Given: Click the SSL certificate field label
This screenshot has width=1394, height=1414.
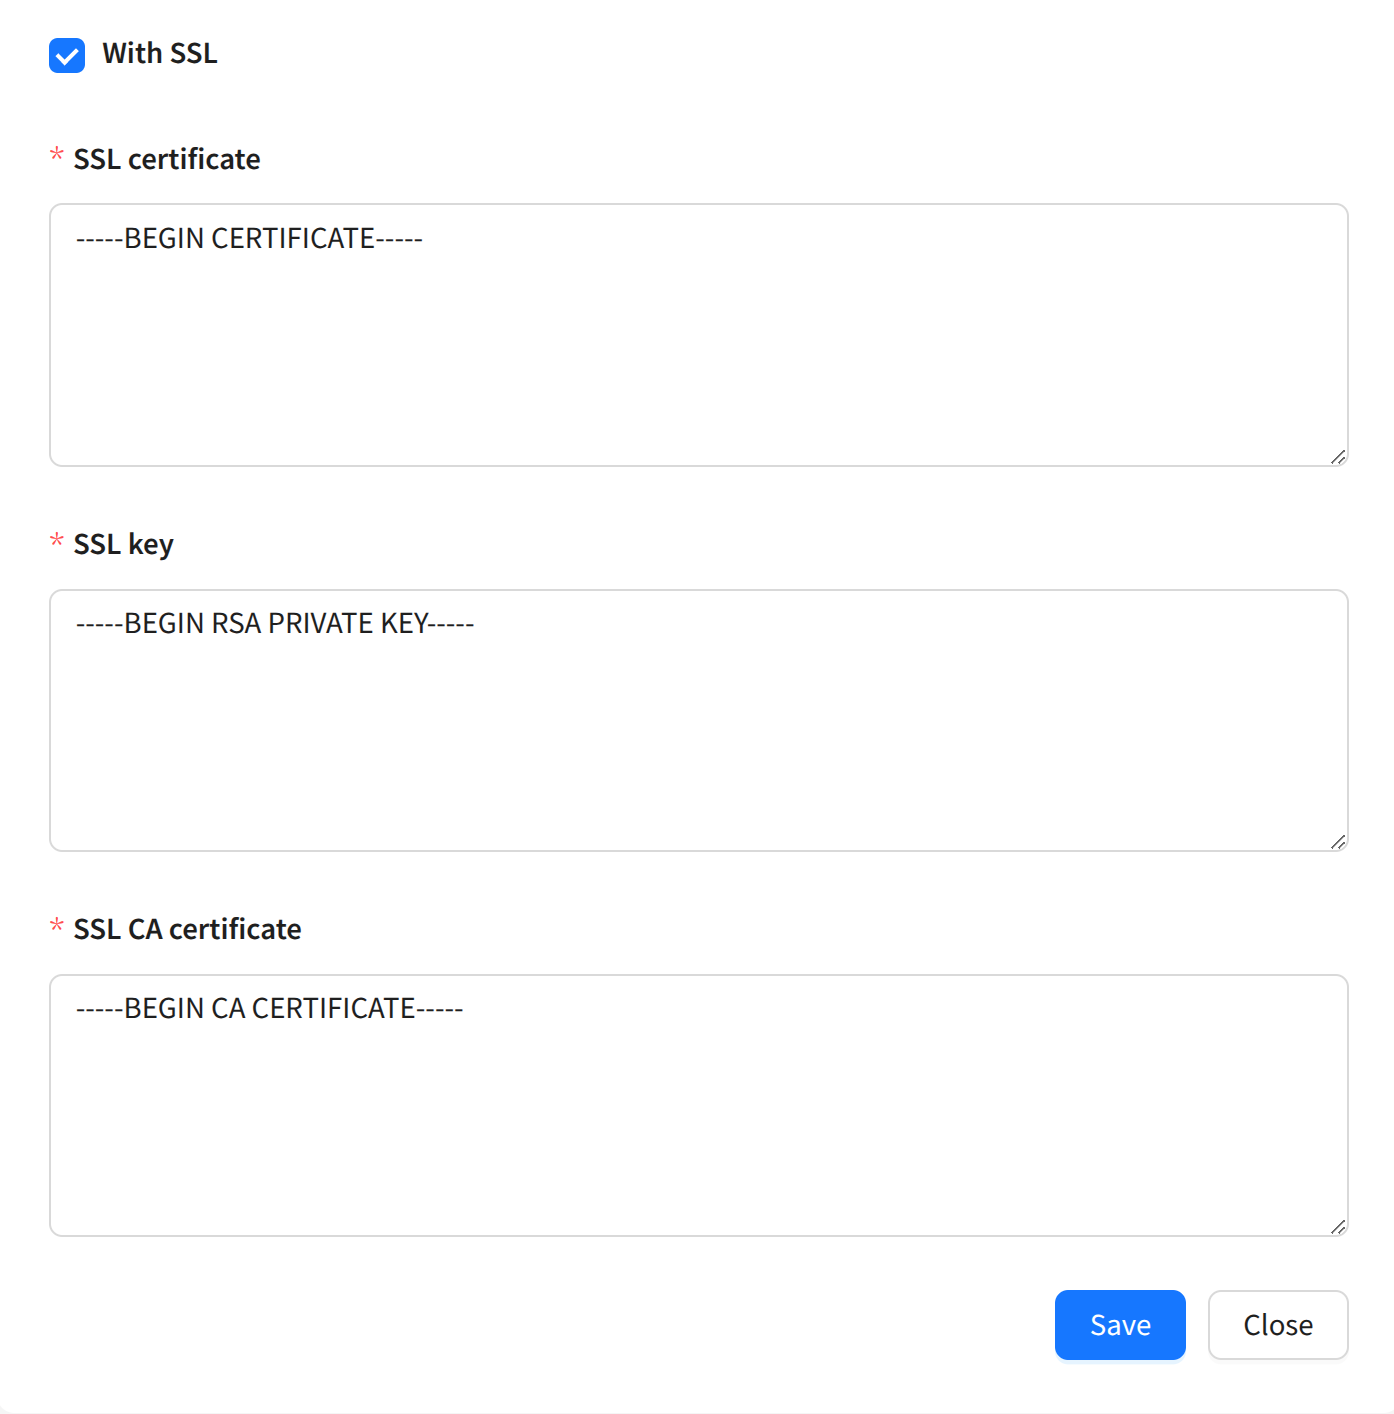Looking at the screenshot, I should pos(167,159).
